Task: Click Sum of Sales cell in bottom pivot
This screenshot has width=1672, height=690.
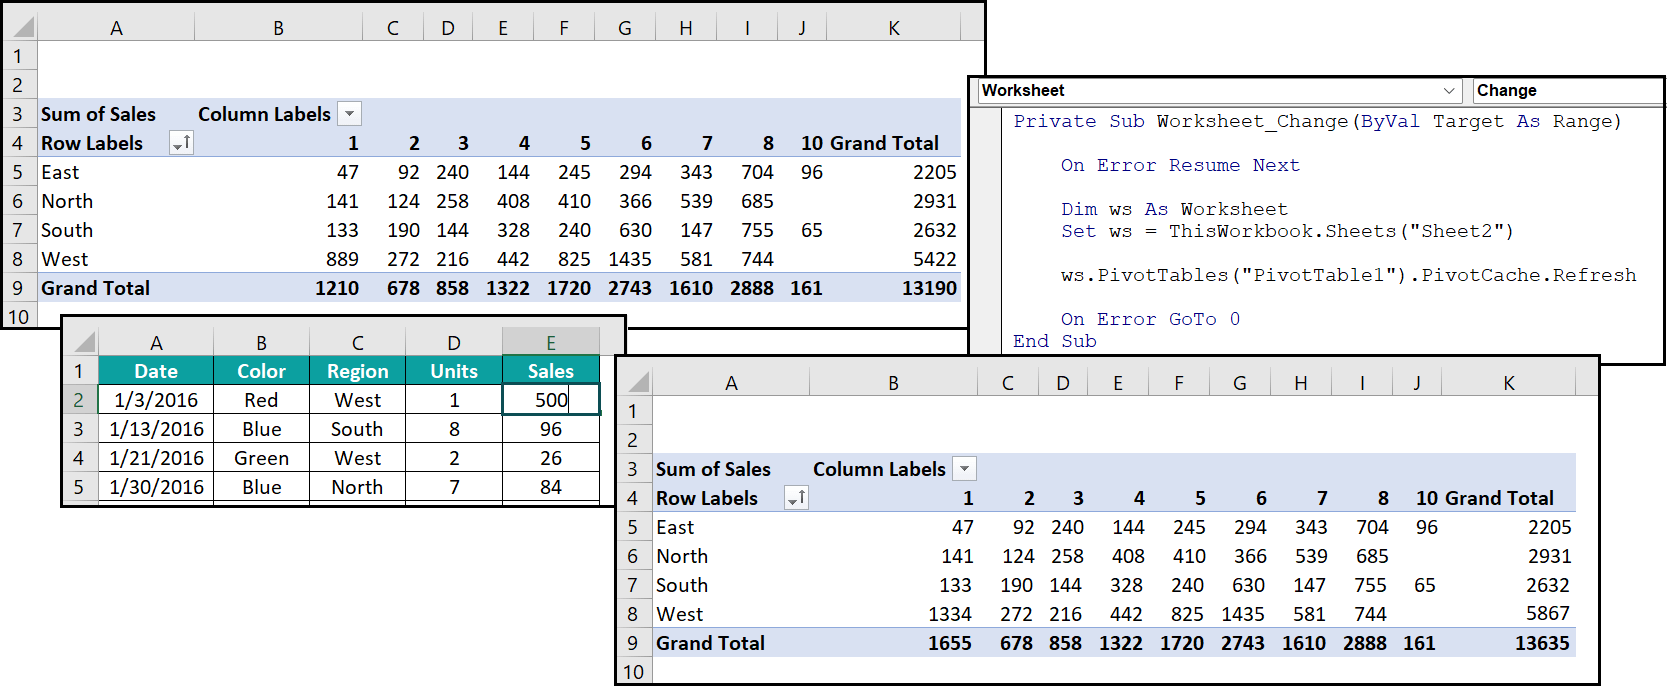Action: click(713, 469)
